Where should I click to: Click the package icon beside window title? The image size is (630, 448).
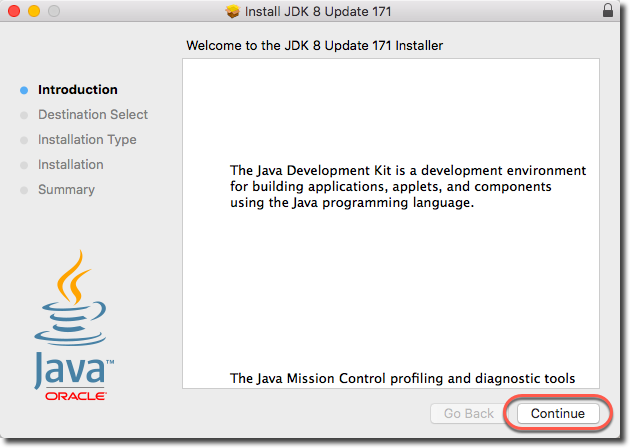232,11
